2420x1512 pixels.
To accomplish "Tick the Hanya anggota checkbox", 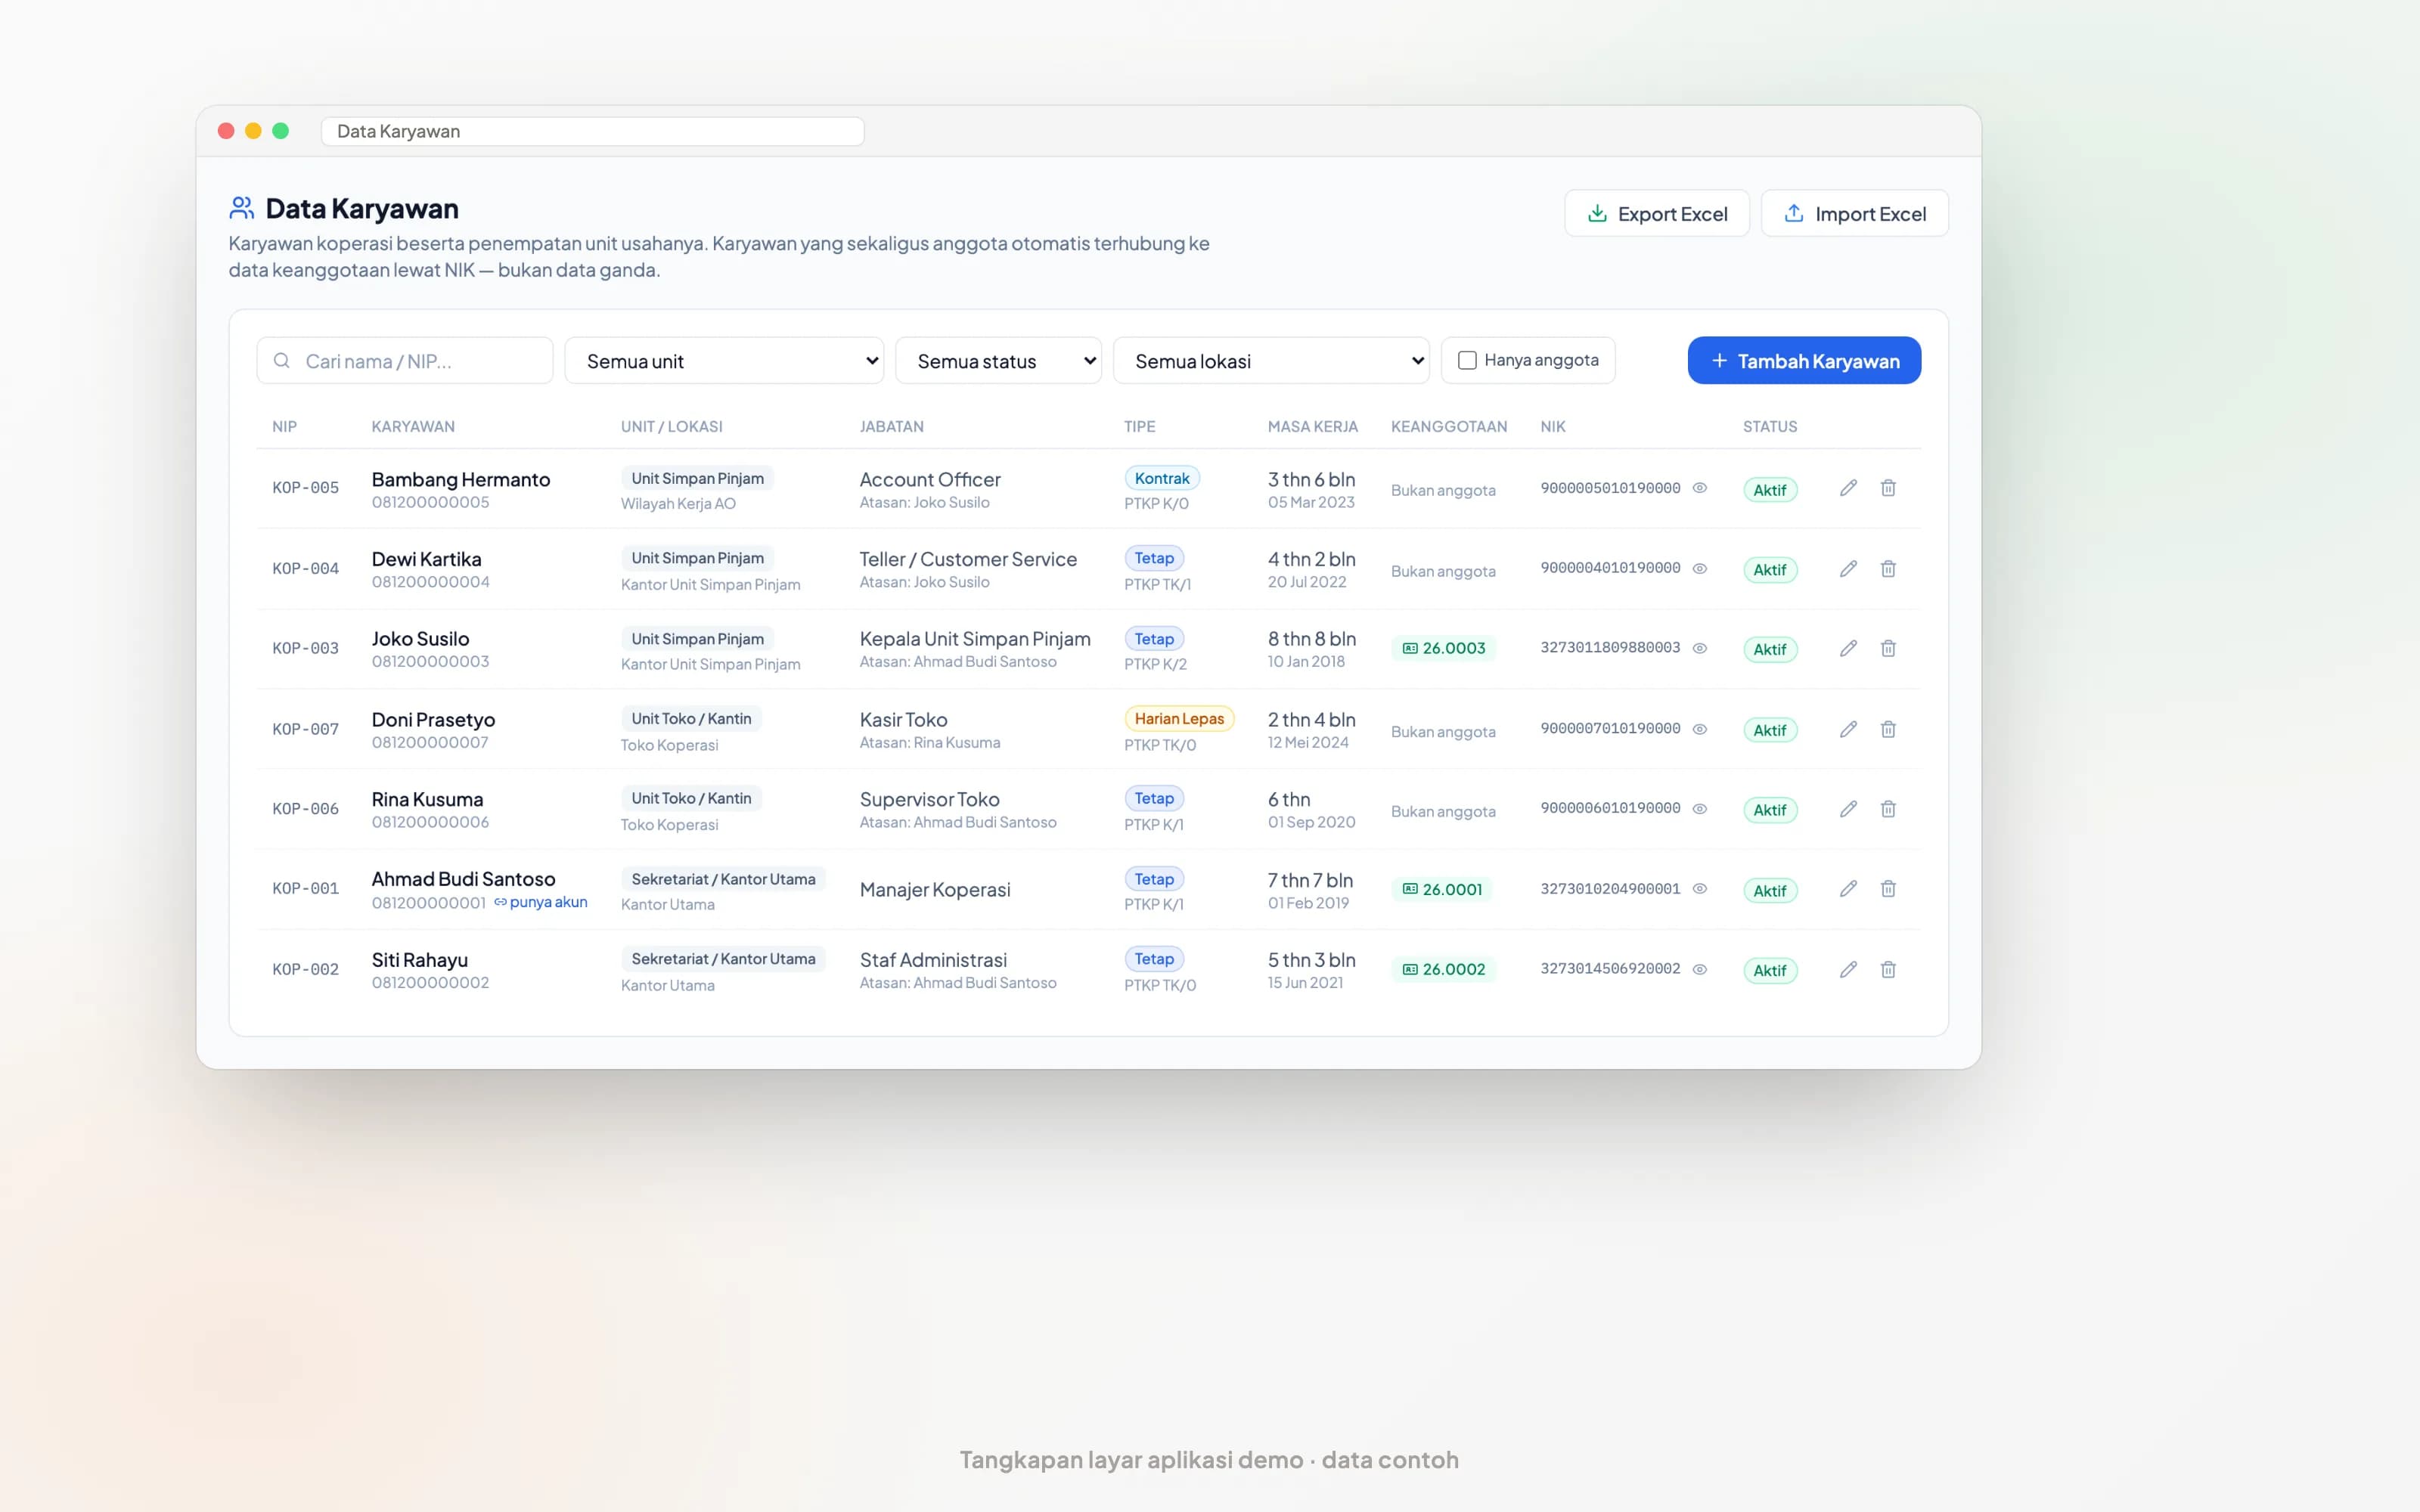I will pyautogui.click(x=1467, y=360).
